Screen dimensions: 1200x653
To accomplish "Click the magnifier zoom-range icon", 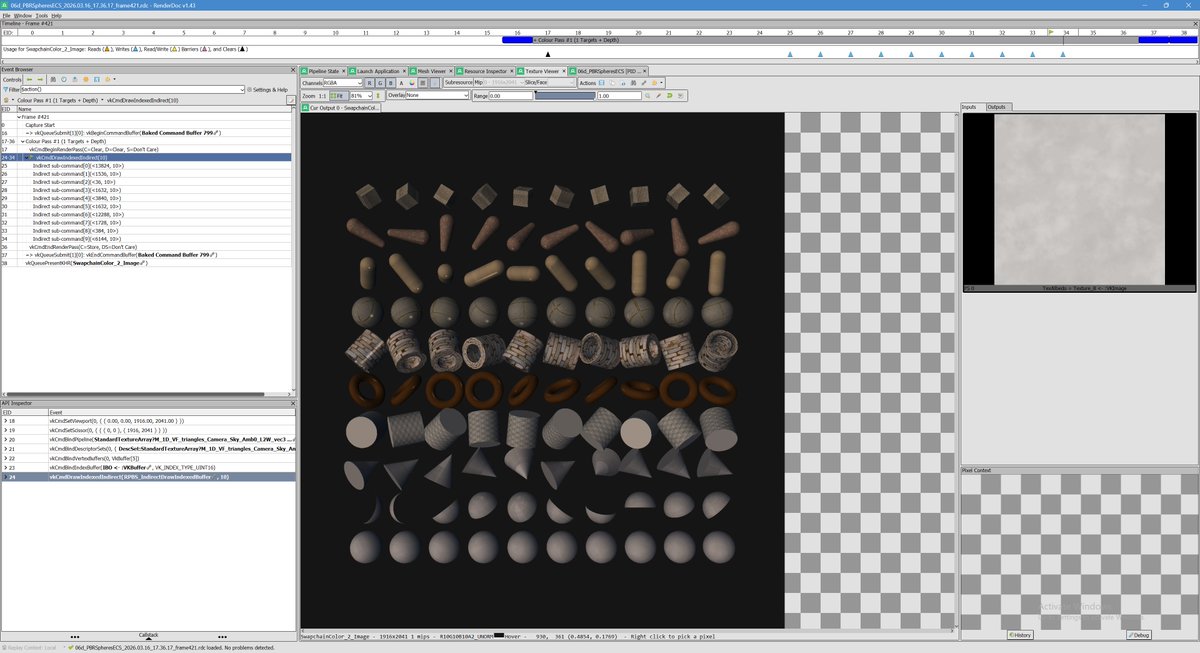I will 648,95.
